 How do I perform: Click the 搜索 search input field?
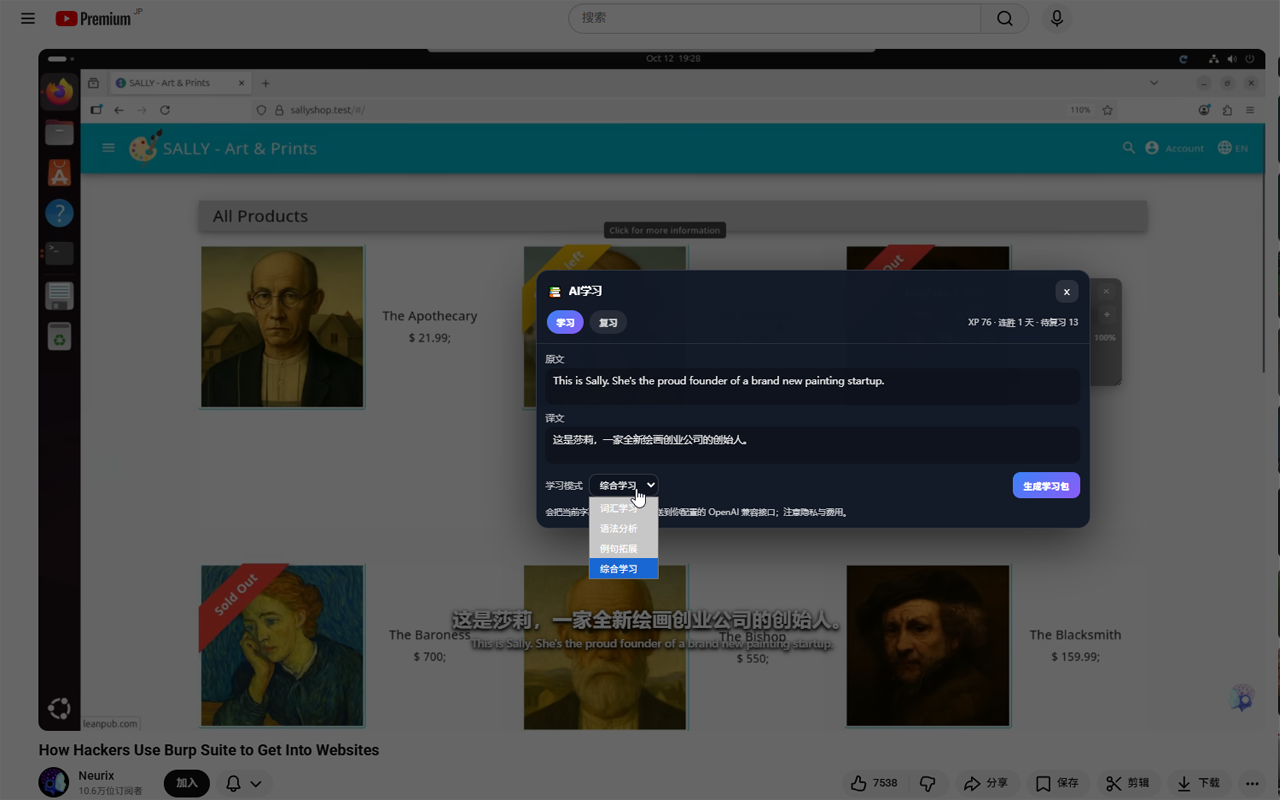[x=775, y=18]
